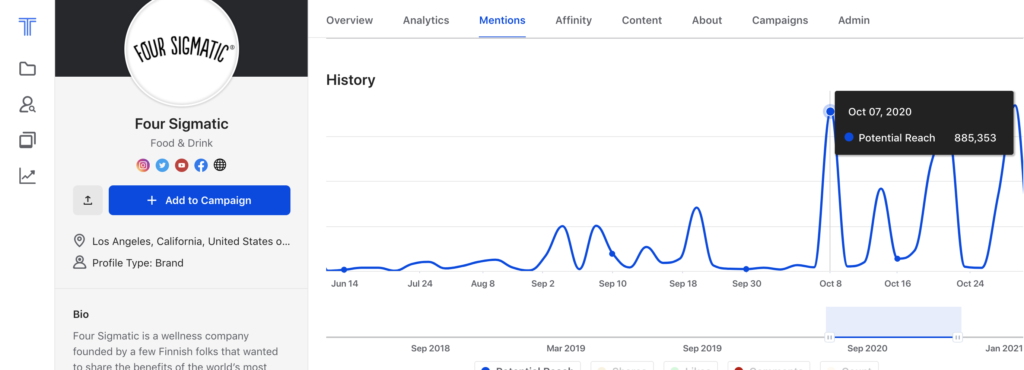The width and height of the screenshot is (1024, 370).
Task: Open Four Sigmatic's Facebook page icon
Action: coord(201,165)
